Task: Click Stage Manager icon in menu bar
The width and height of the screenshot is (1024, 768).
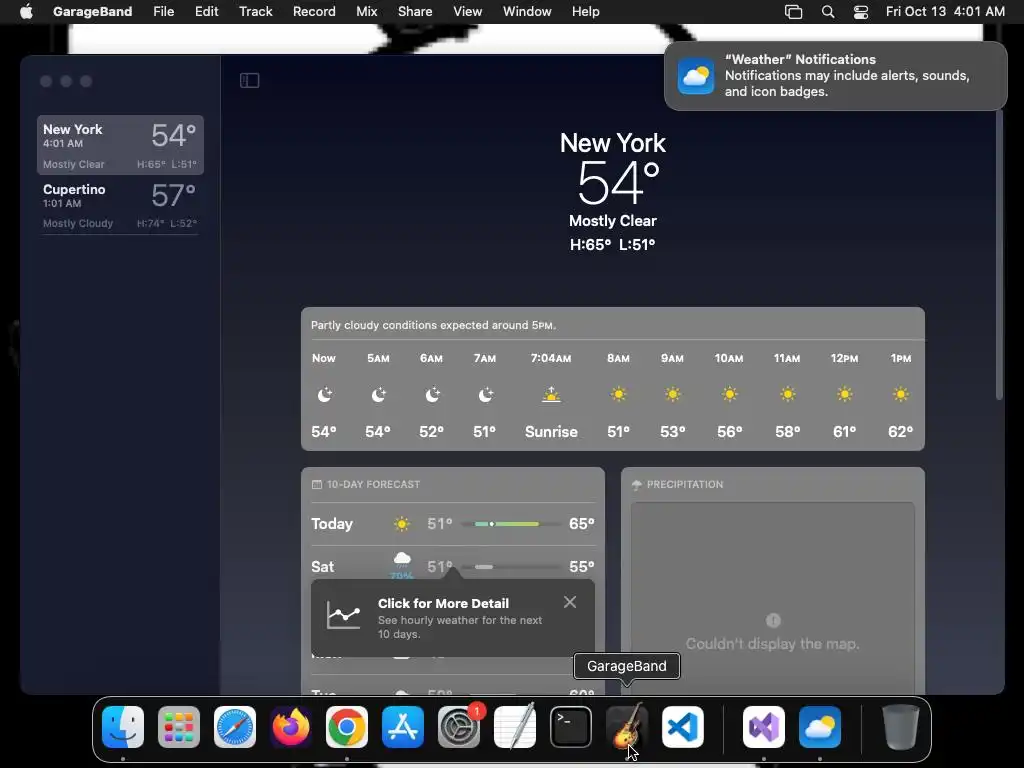Action: click(x=793, y=11)
